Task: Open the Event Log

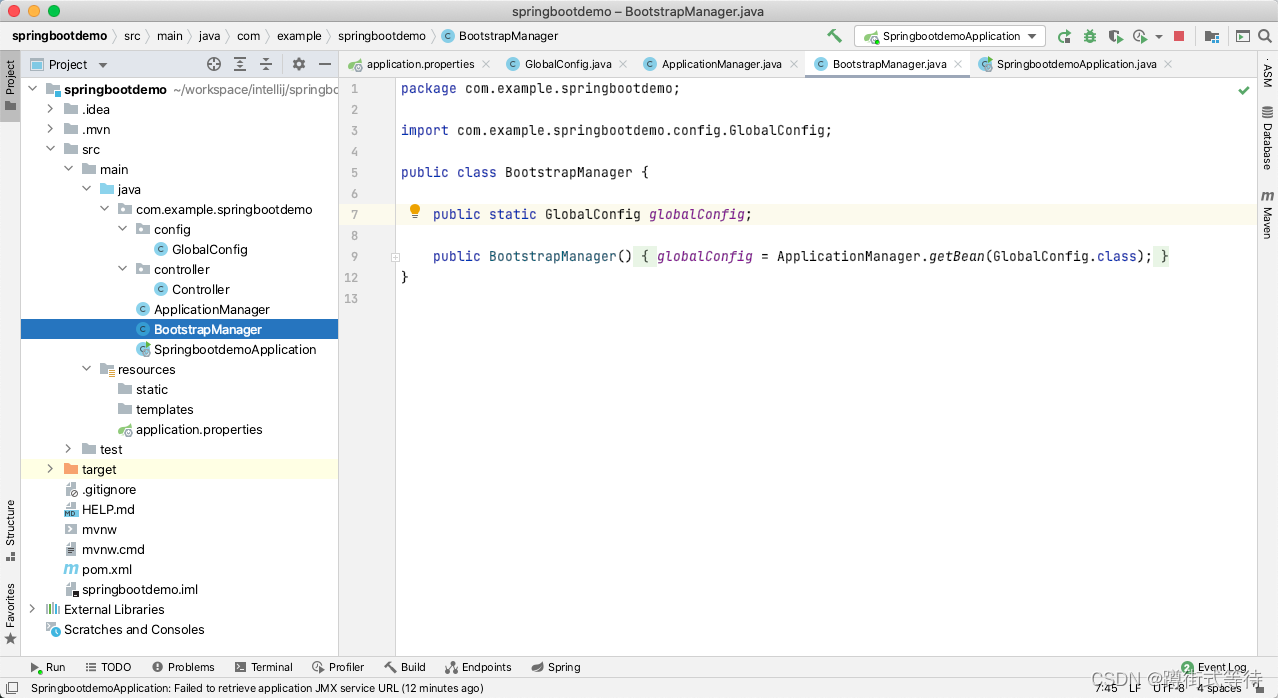Action: pyautogui.click(x=1213, y=667)
